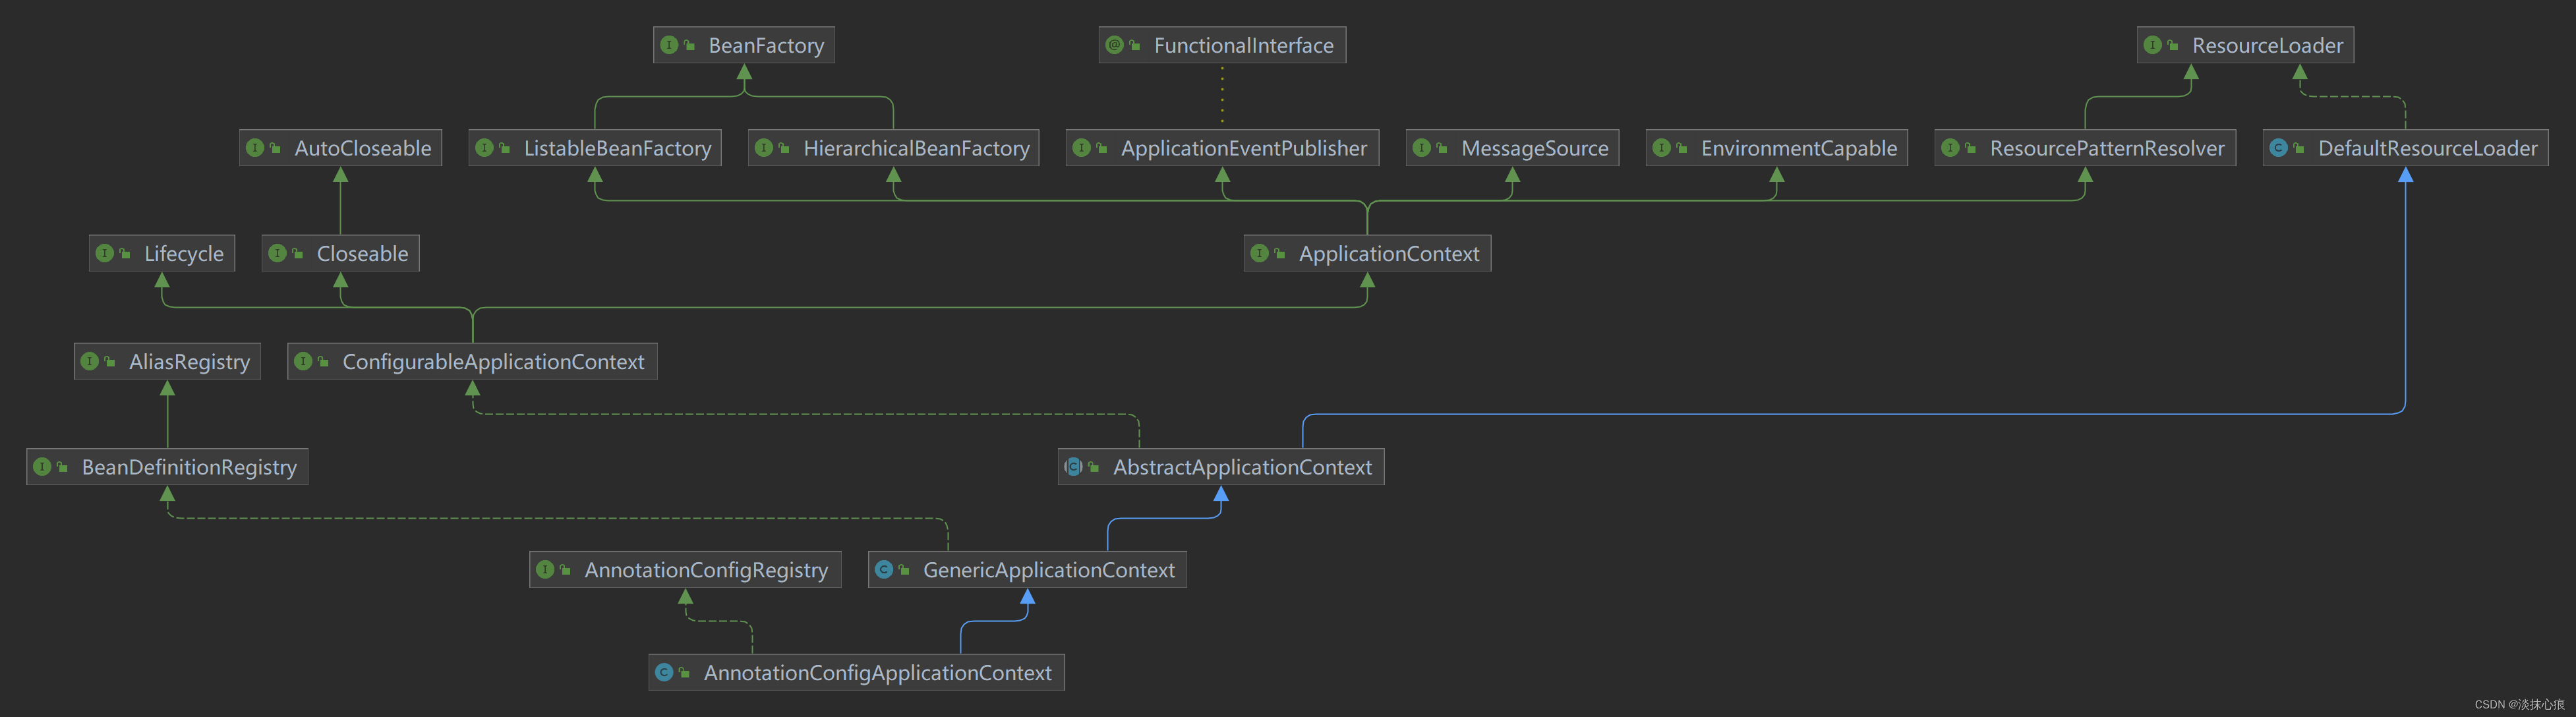Click the BeanDefinitionRegistry interface icon
The width and height of the screenshot is (2576, 717).
click(x=42, y=466)
